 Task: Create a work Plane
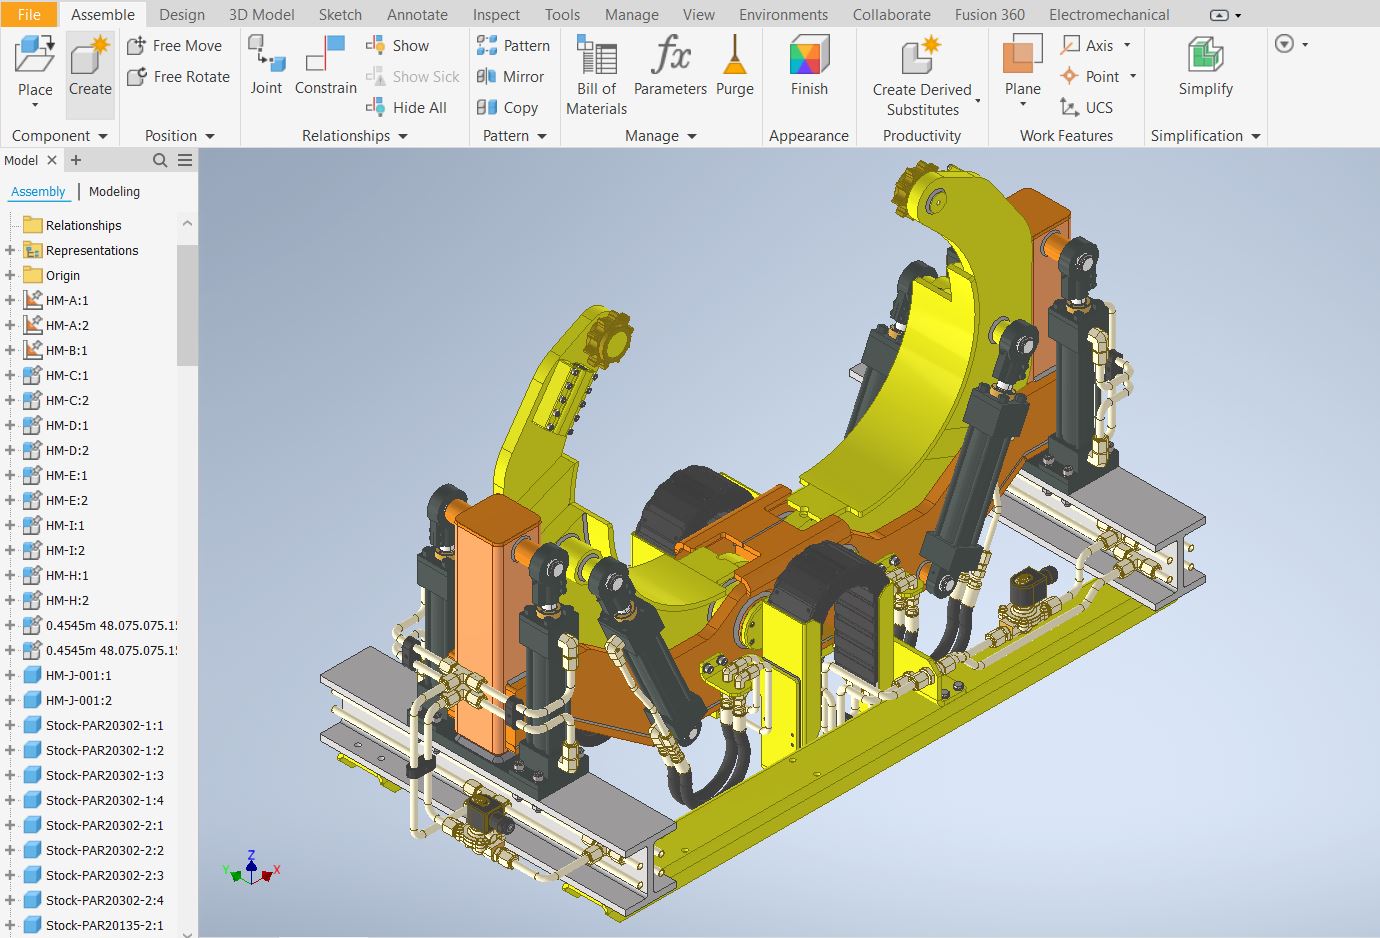click(x=1022, y=70)
